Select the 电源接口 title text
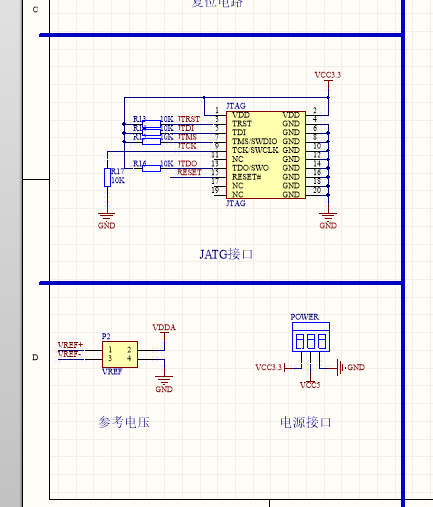This screenshot has width=433, height=507. (306, 422)
